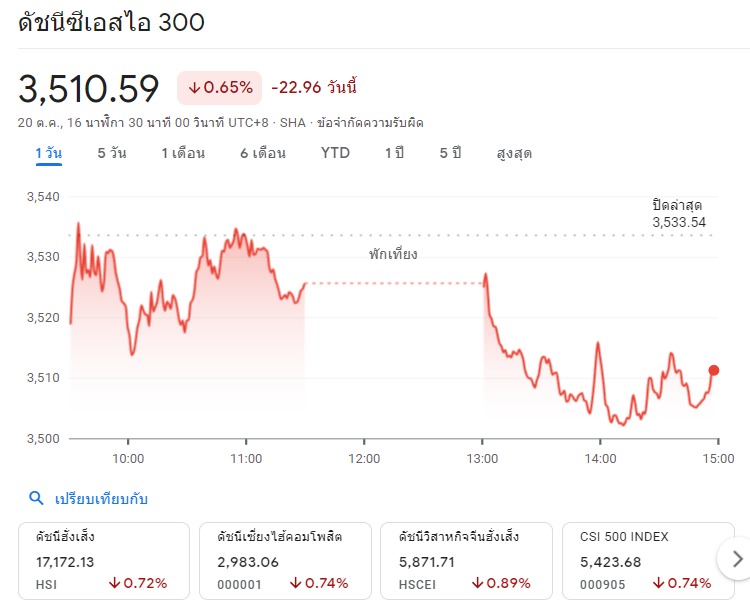Screen dimensions: 750x611
Task: Select the 1 เดือน range tab
Action: [x=183, y=153]
